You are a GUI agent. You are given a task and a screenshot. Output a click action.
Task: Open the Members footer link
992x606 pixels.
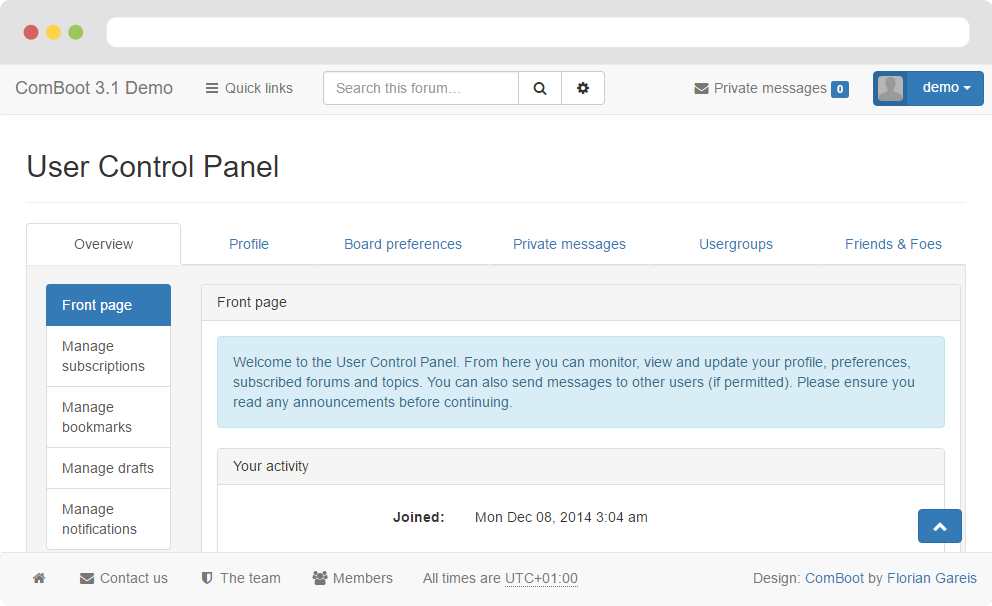352,578
